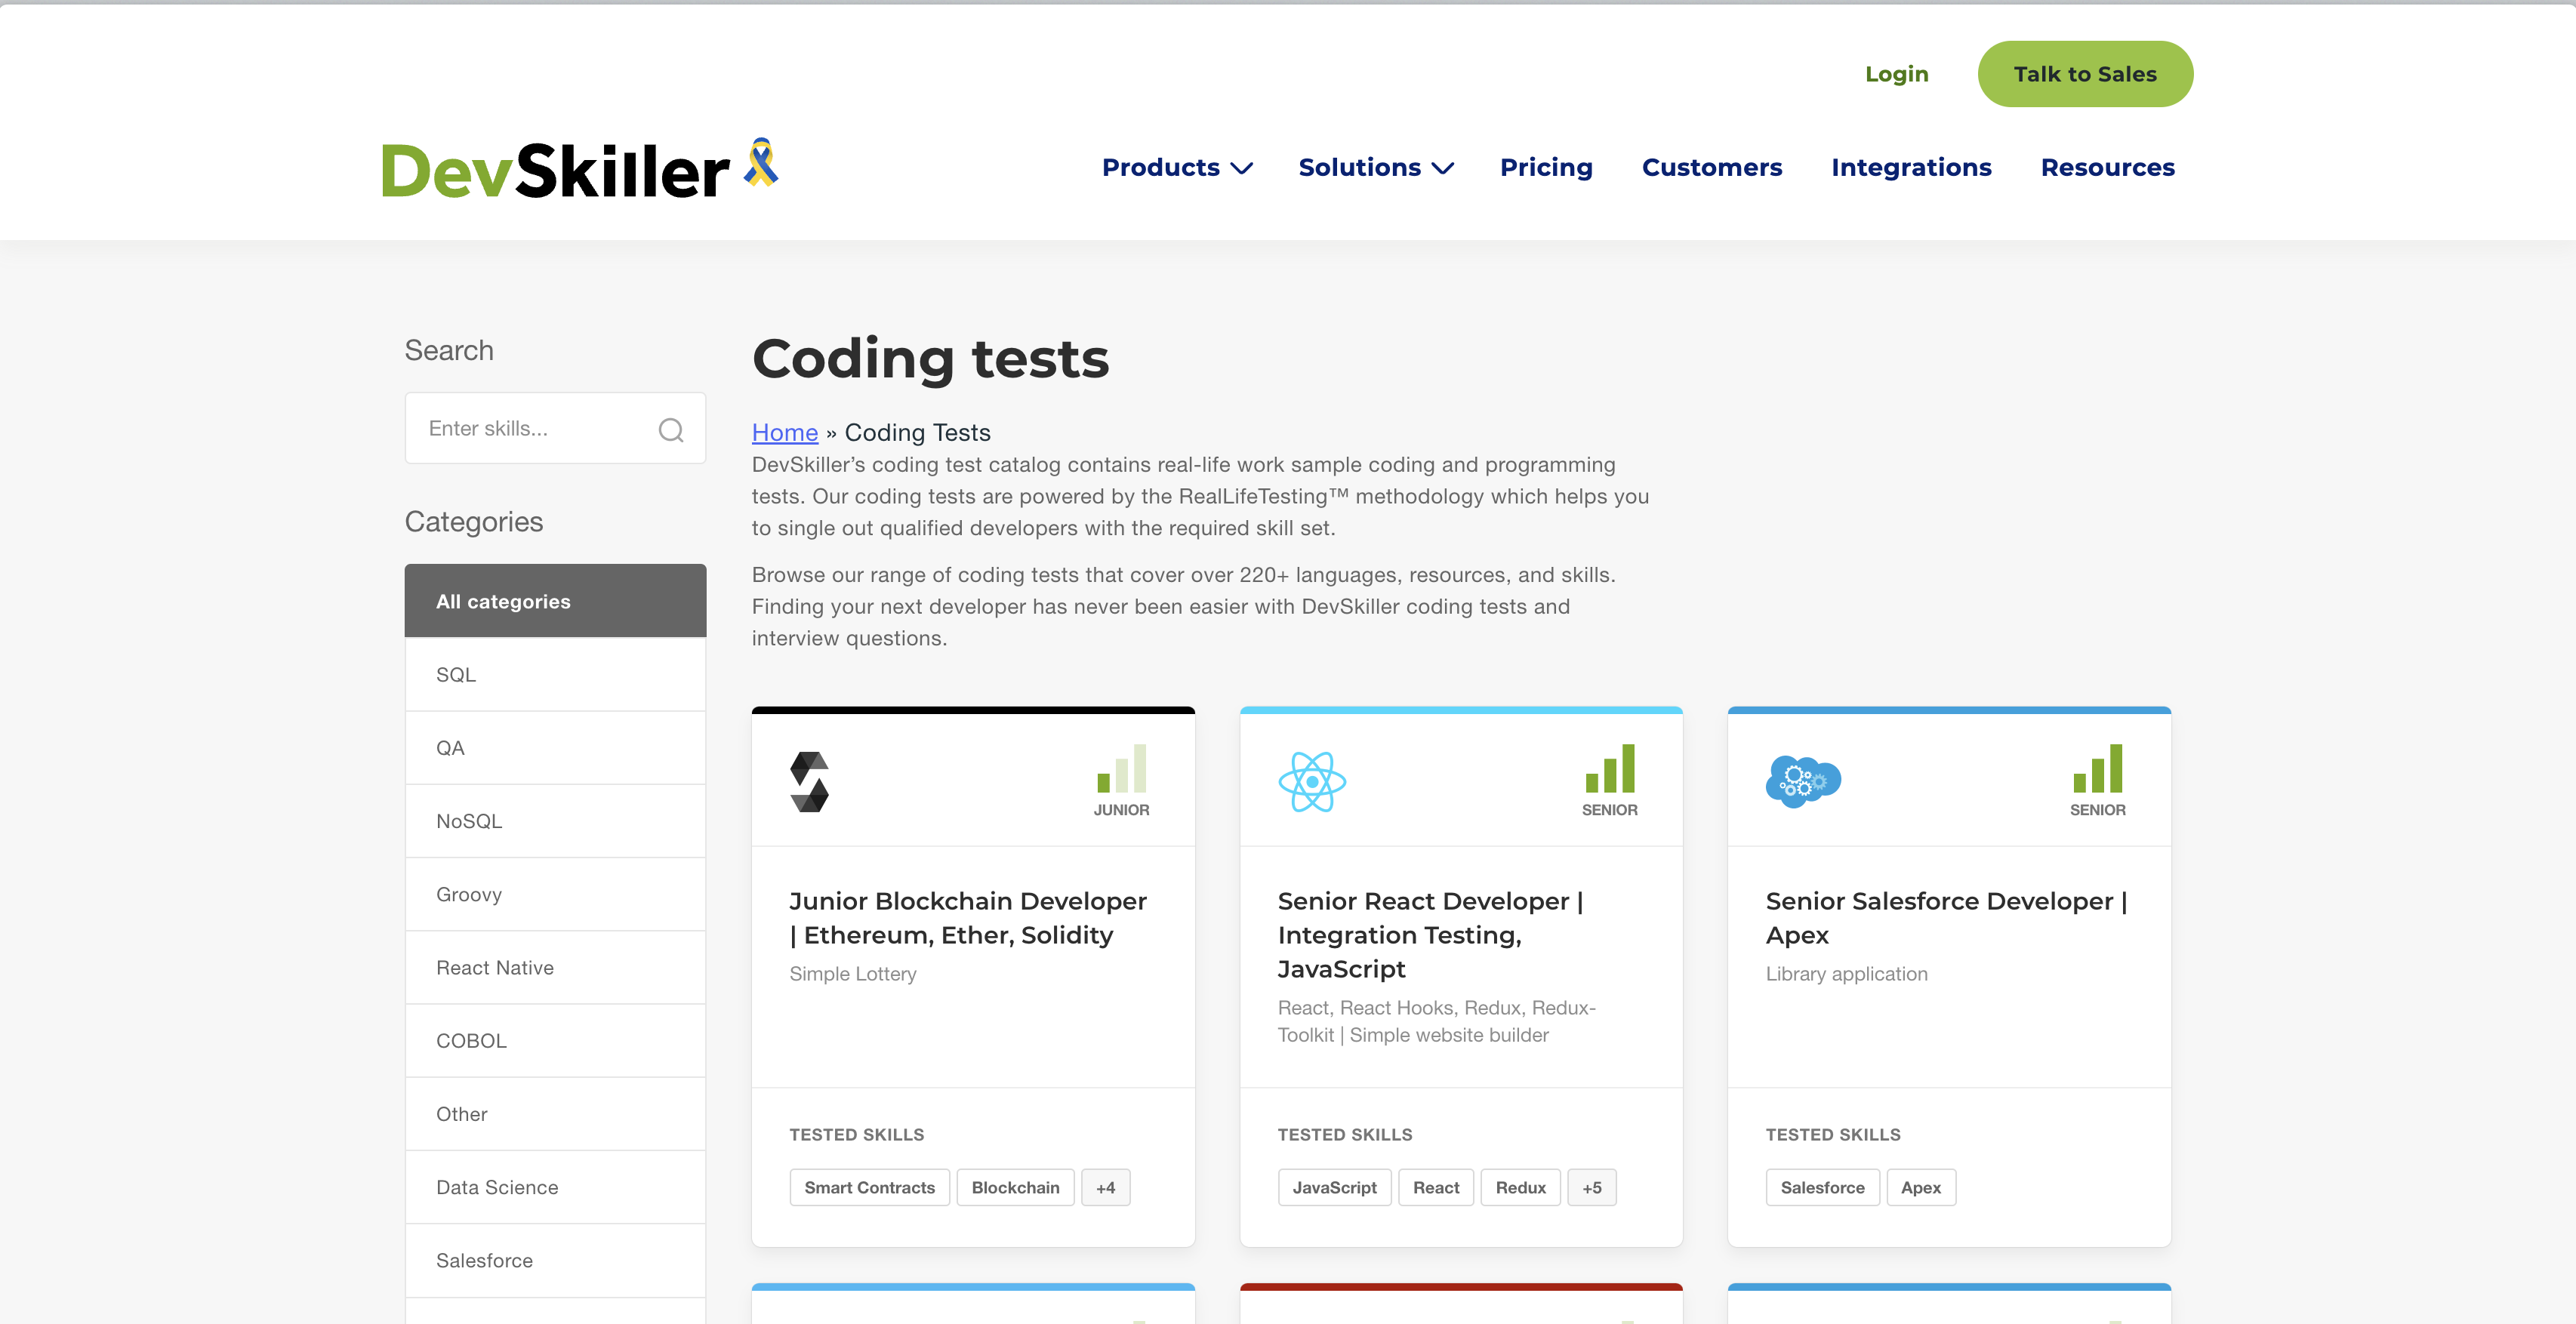Image resolution: width=2576 pixels, height=1324 pixels.
Task: Click the Login link
Action: tap(1894, 72)
